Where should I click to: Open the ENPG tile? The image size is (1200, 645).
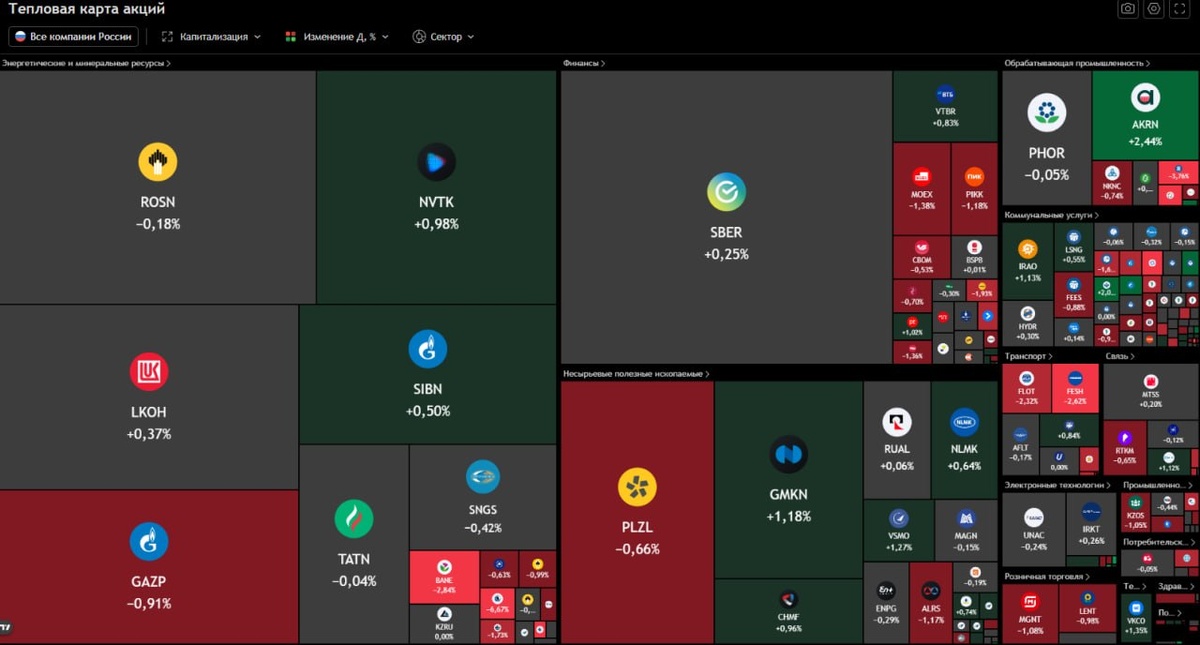(886, 603)
